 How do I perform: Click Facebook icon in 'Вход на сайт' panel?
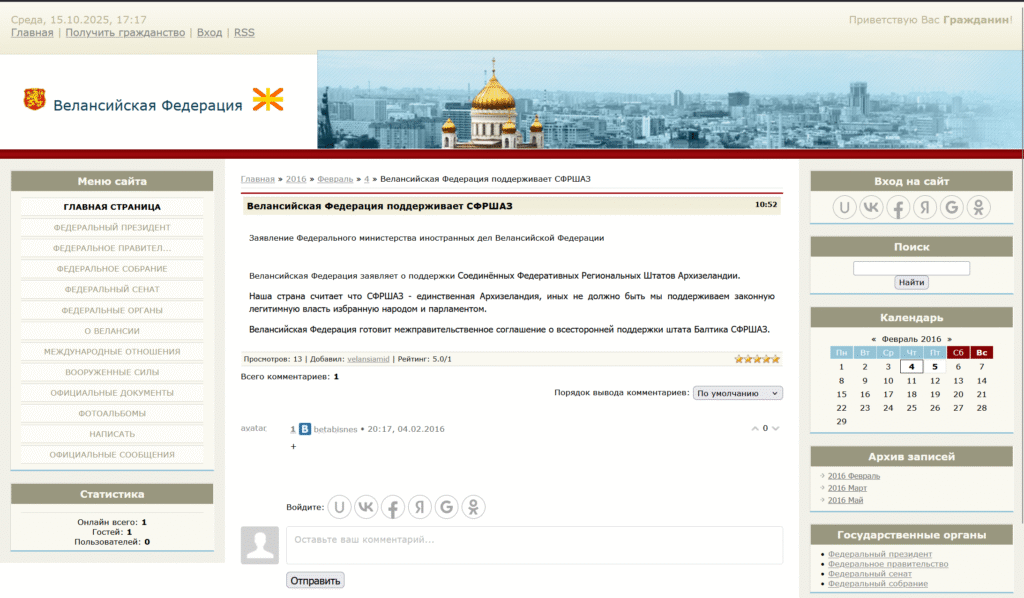pos(898,207)
